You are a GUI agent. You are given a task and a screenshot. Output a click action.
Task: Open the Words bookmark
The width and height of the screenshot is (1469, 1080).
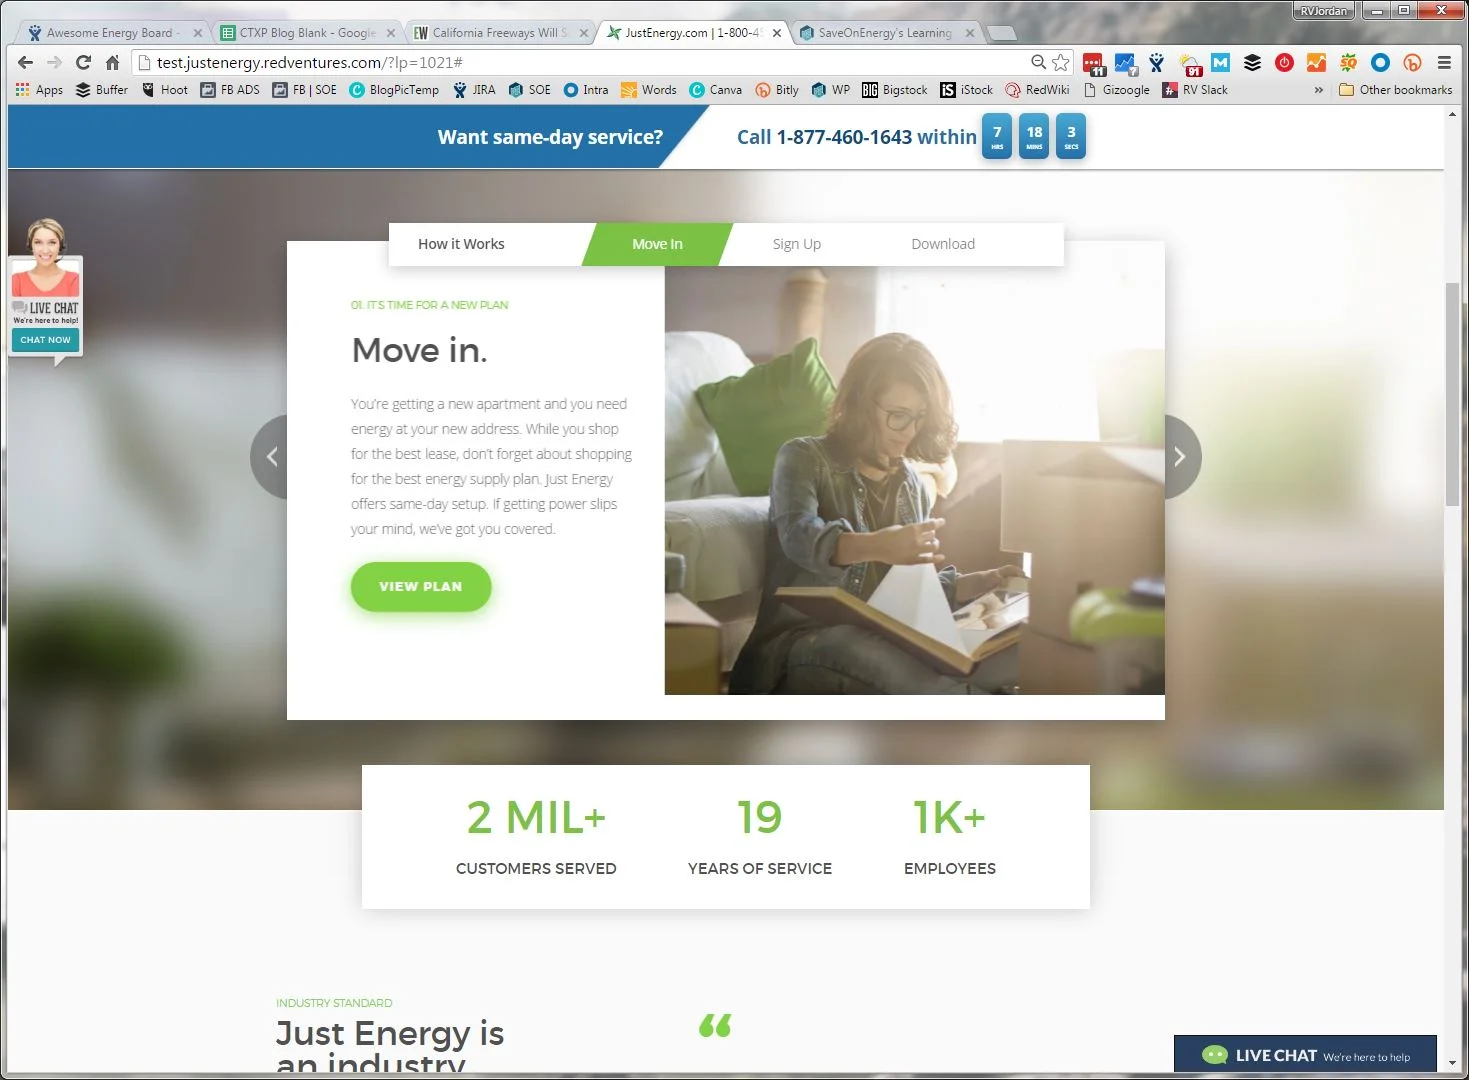click(x=649, y=90)
